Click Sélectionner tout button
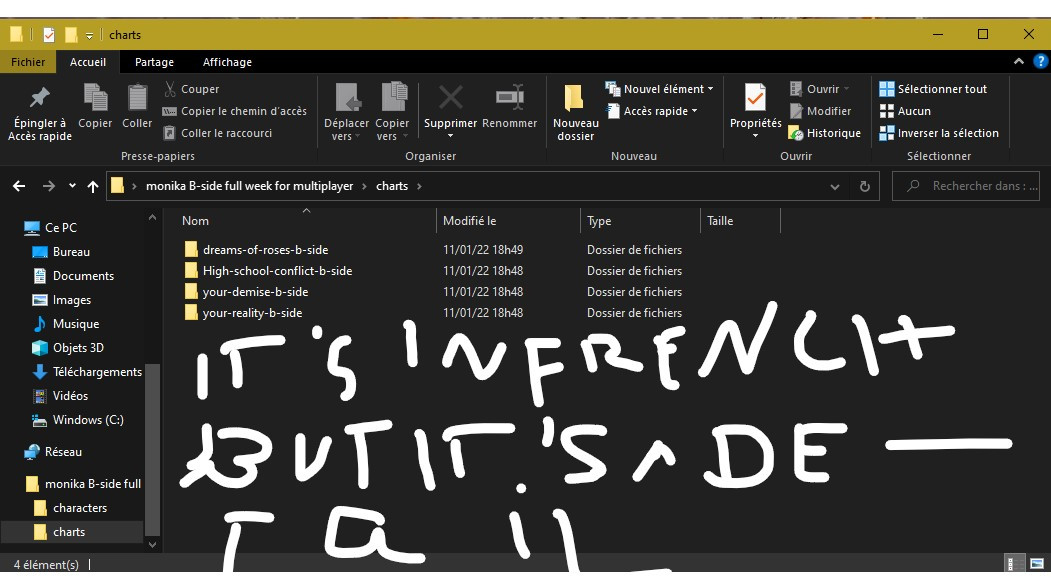Screen dimensions: 1051x585 933,89
